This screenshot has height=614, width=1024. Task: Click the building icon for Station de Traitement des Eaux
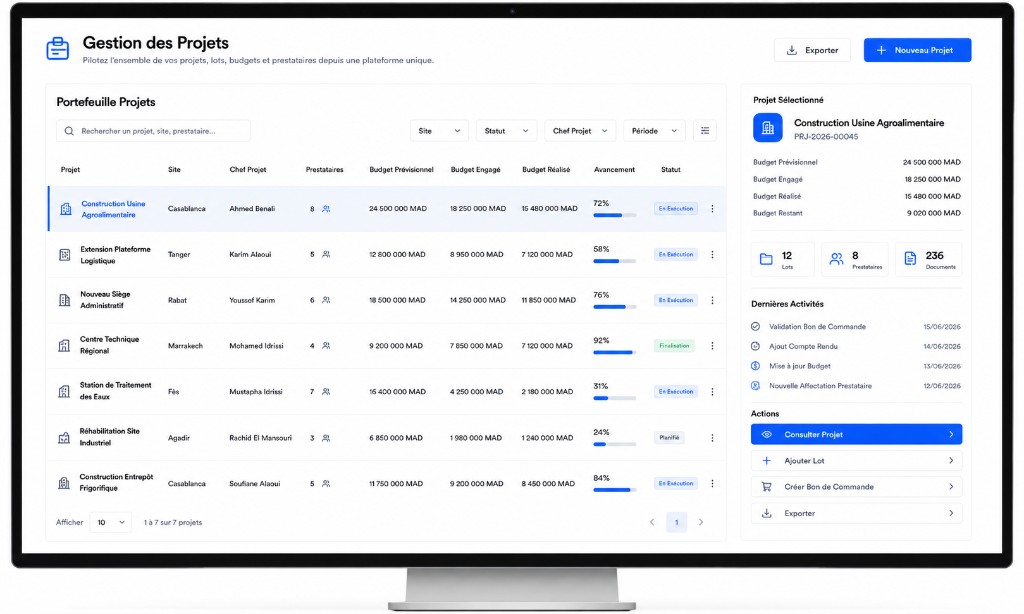pyautogui.click(x=64, y=392)
